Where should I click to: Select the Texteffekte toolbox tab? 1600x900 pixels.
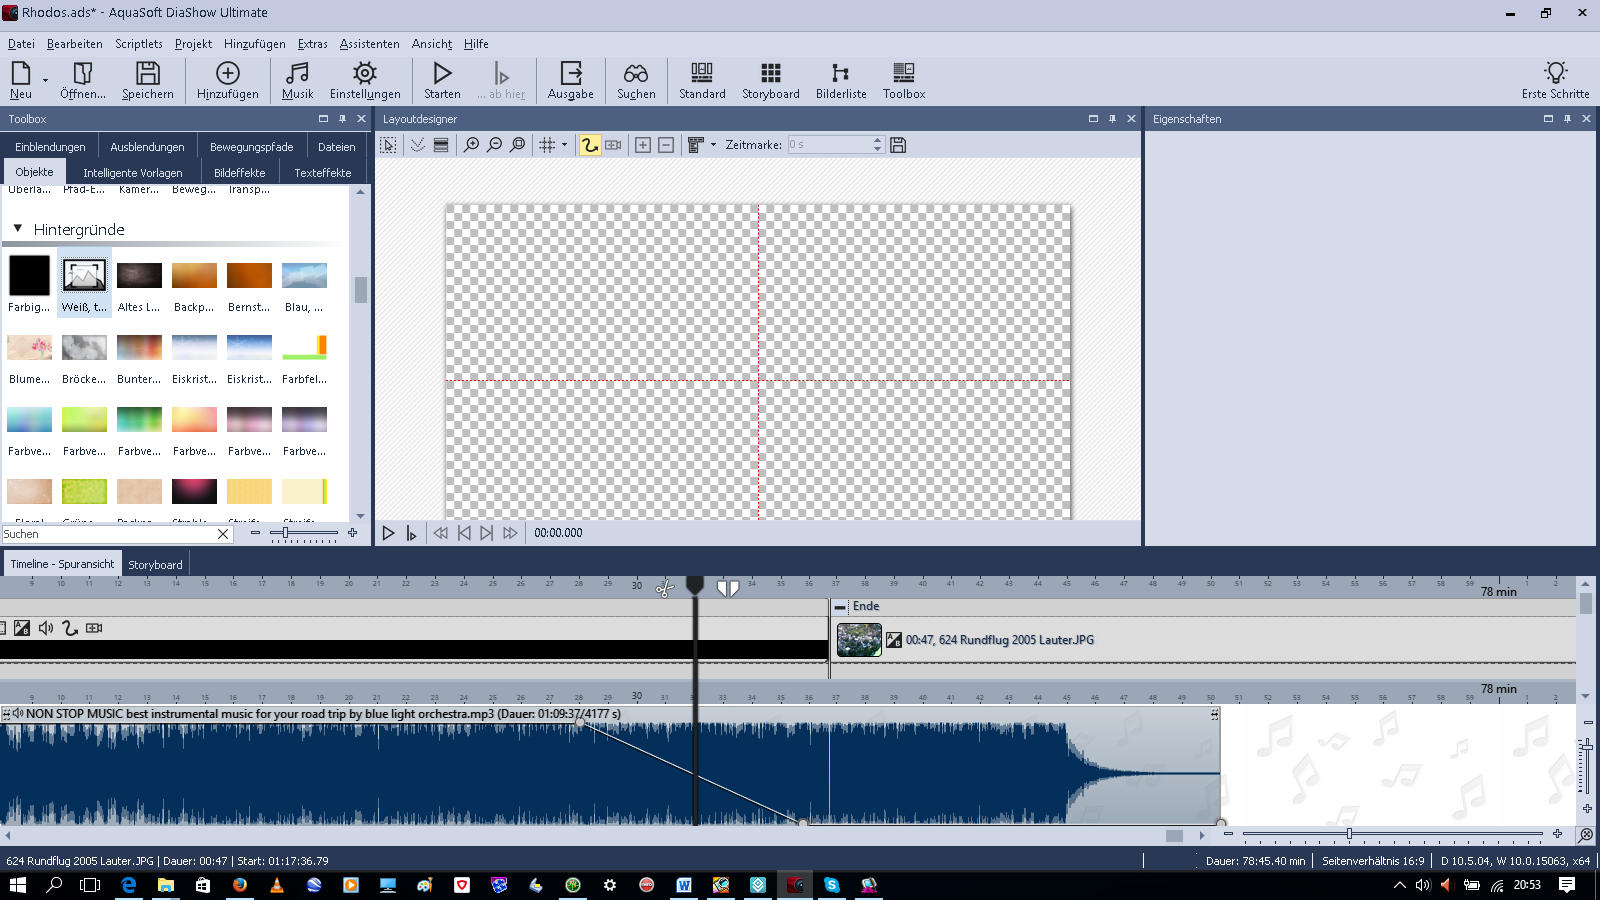pyautogui.click(x=322, y=173)
